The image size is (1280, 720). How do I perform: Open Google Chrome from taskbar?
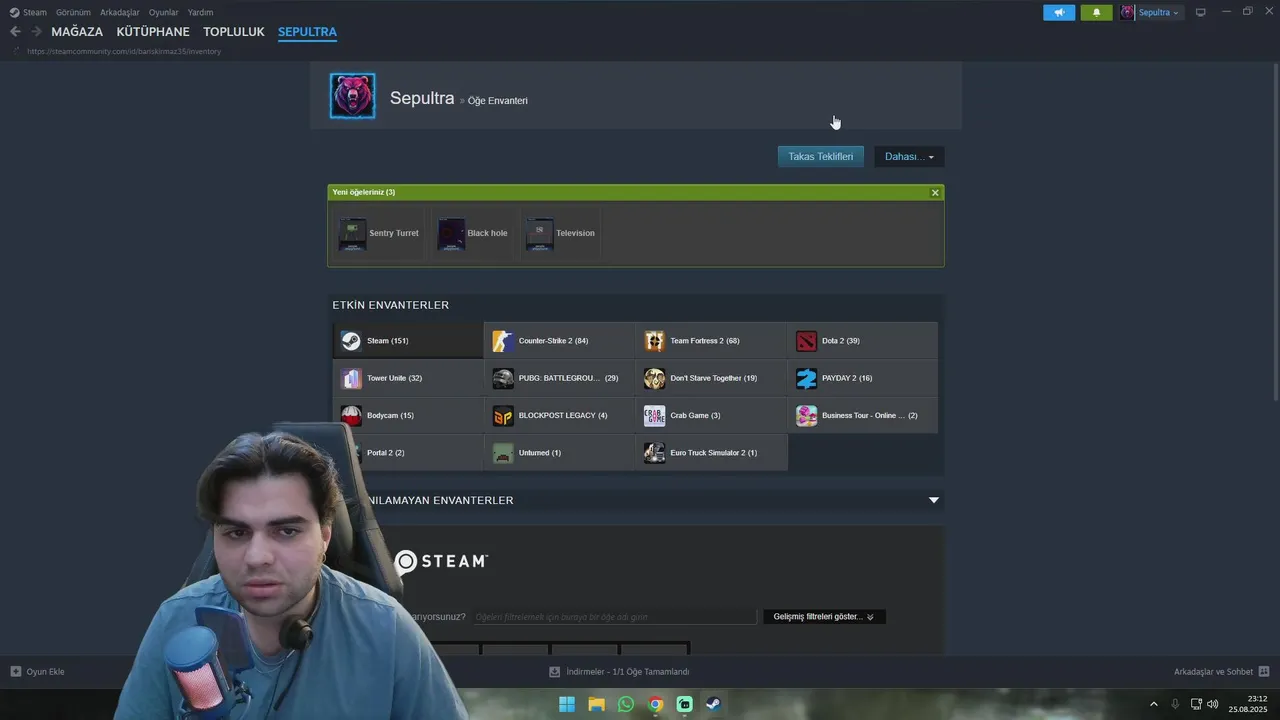tap(655, 704)
